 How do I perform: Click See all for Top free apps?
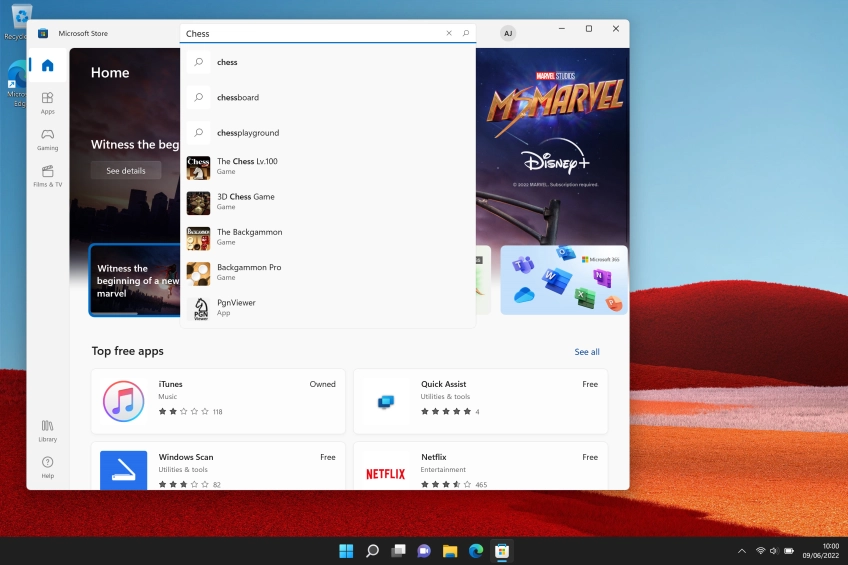[587, 352]
